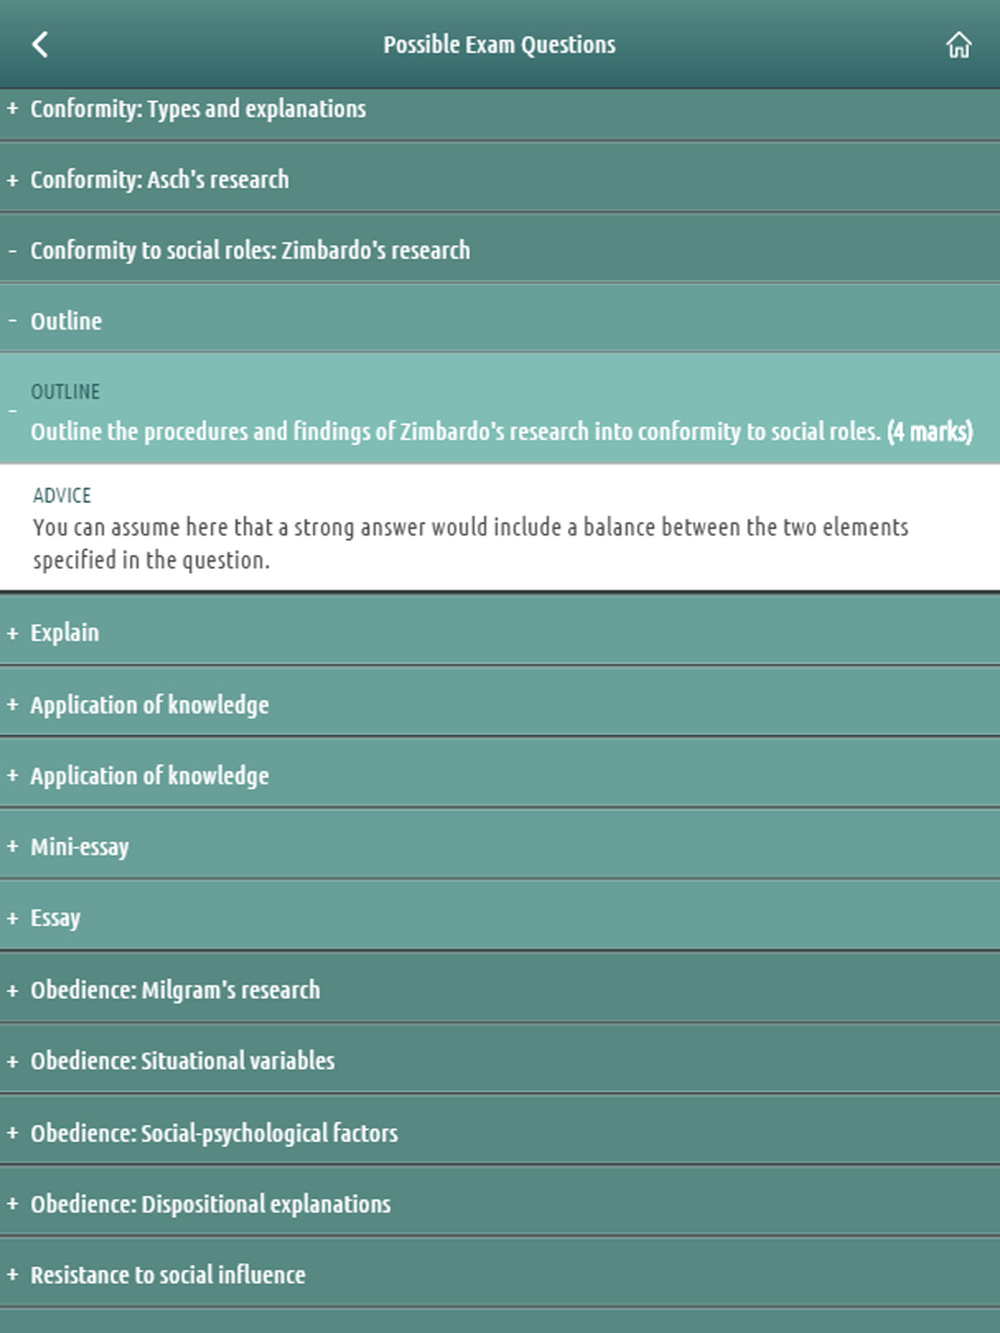Viewport: 1000px width, 1333px height.
Task: Go back using the left arrow icon
Action: coord(40,44)
